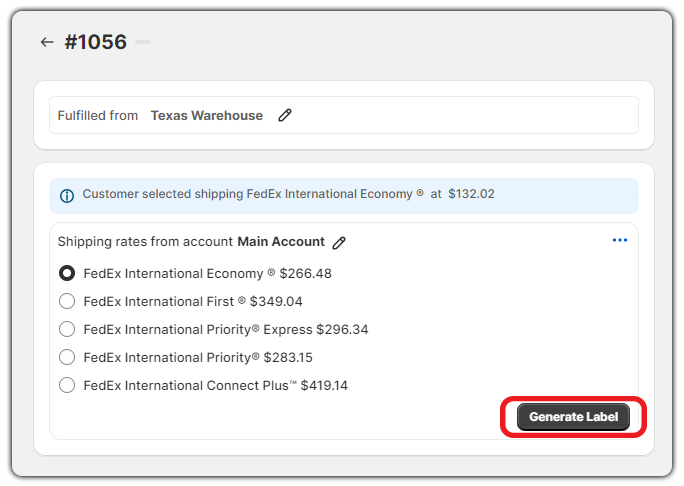Click the #1056 order title
Image resolution: width=684 pixels, height=486 pixels.
[96, 42]
